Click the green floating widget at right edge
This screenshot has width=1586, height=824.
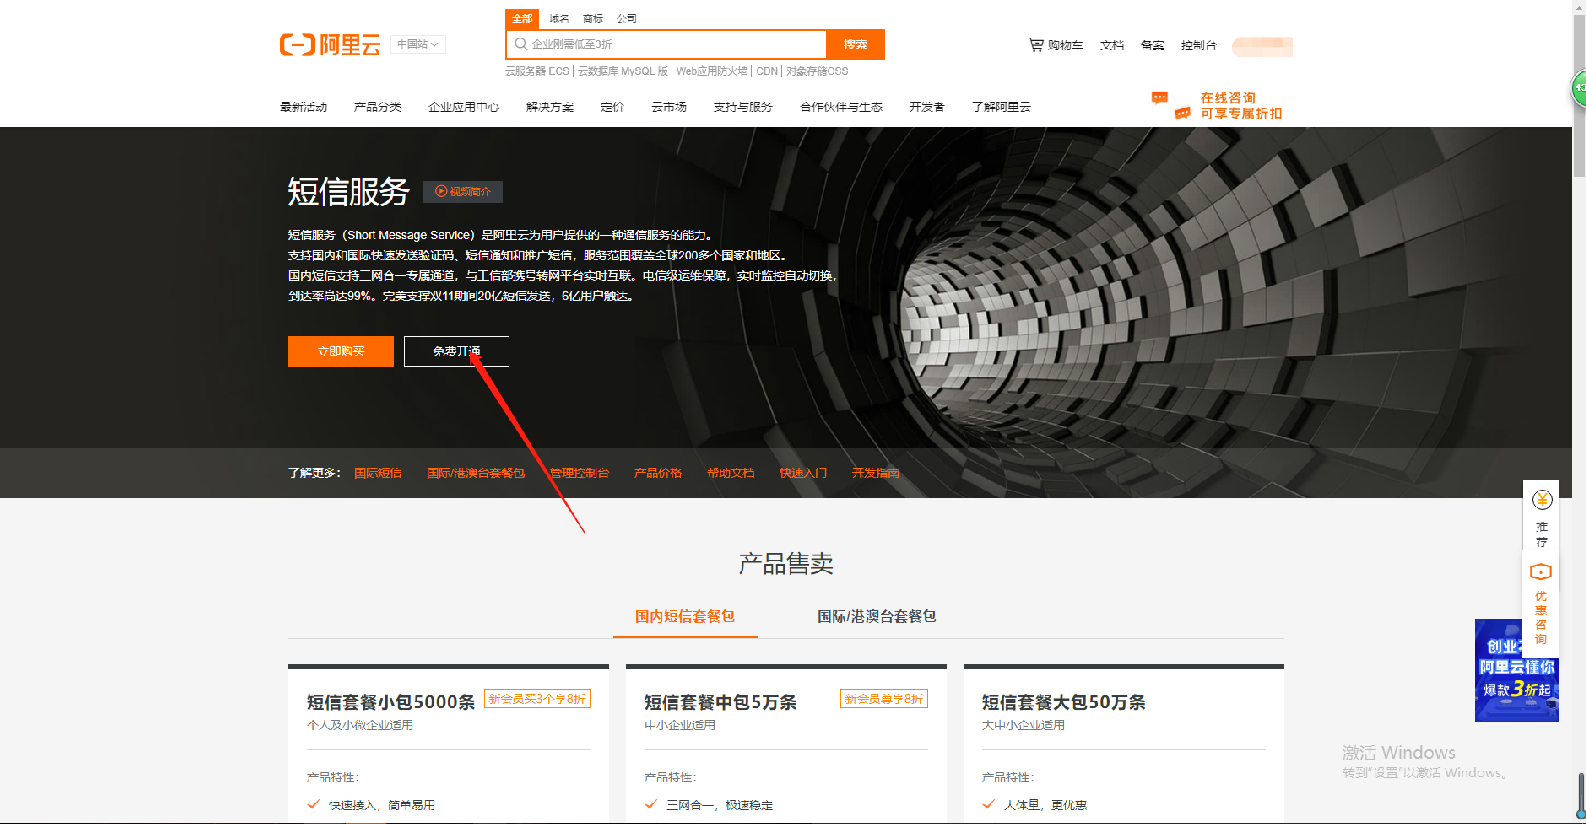pos(1579,88)
